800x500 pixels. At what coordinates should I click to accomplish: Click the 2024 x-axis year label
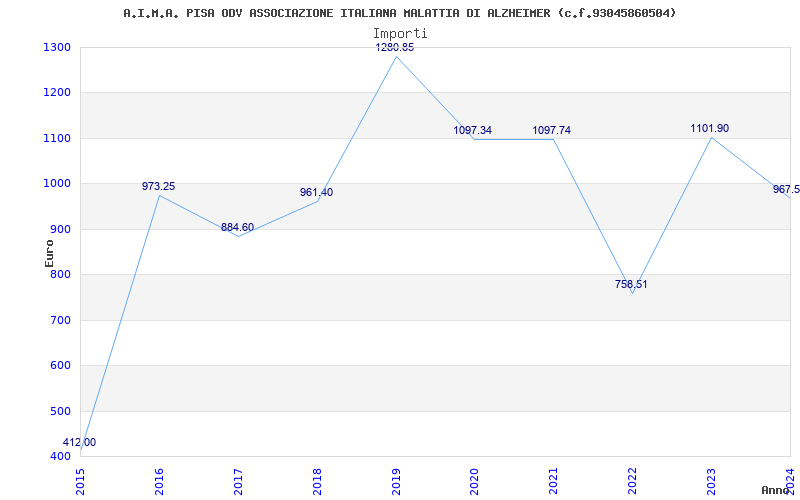(790, 481)
